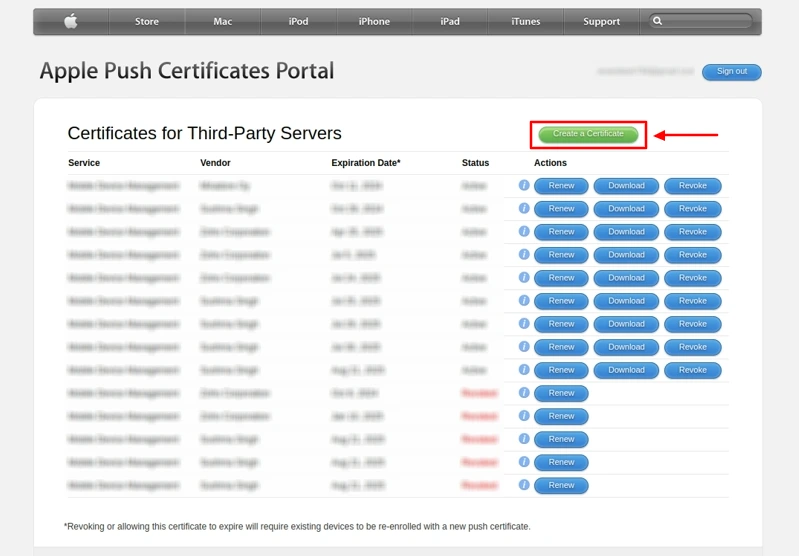Open the Mac navigation item
Viewport: 799px width, 556px height.
[223, 21]
